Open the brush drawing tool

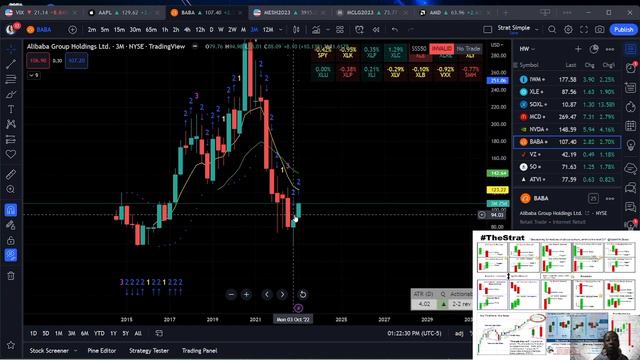click(11, 95)
